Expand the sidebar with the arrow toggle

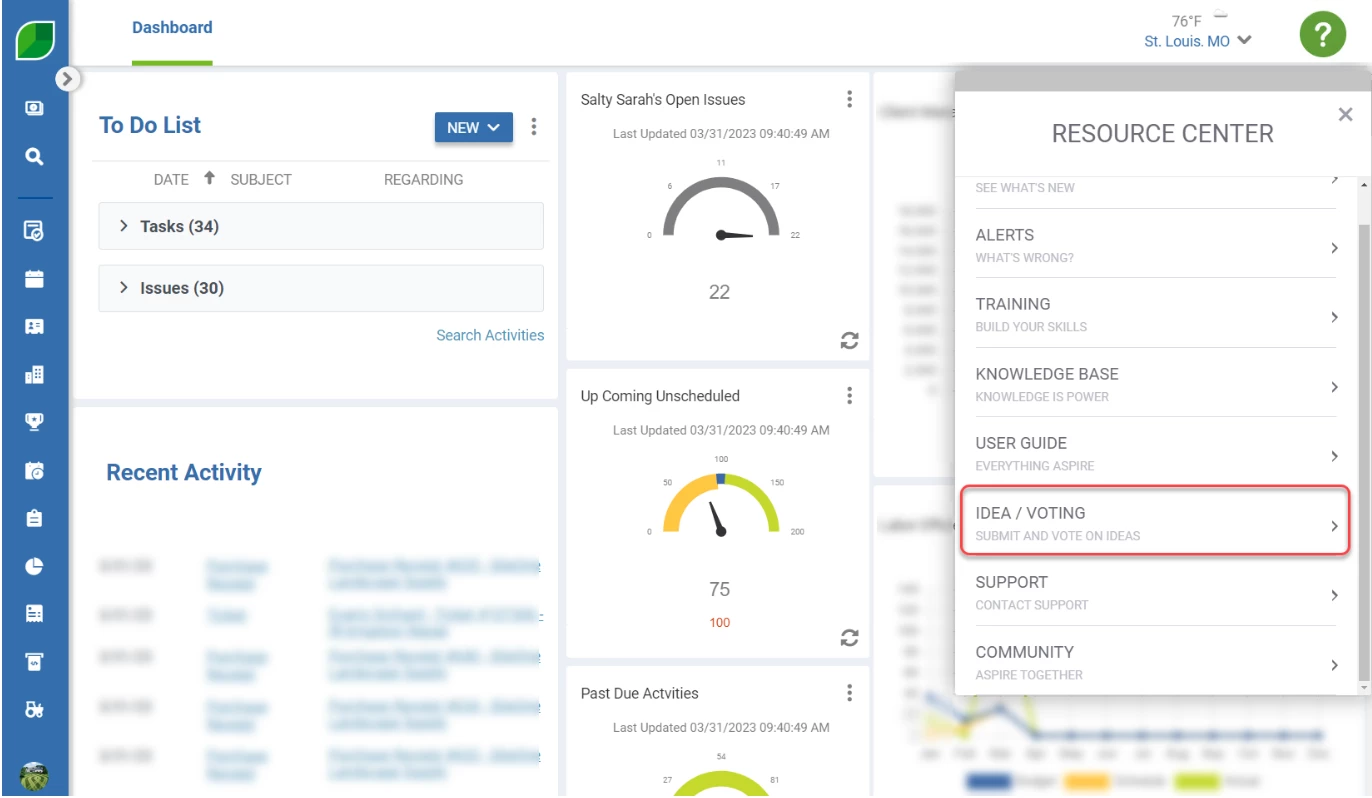tap(67, 78)
